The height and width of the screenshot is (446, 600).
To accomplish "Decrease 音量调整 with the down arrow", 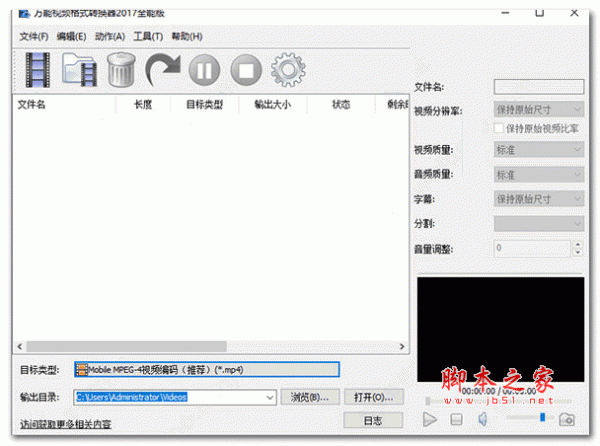I will (578, 252).
